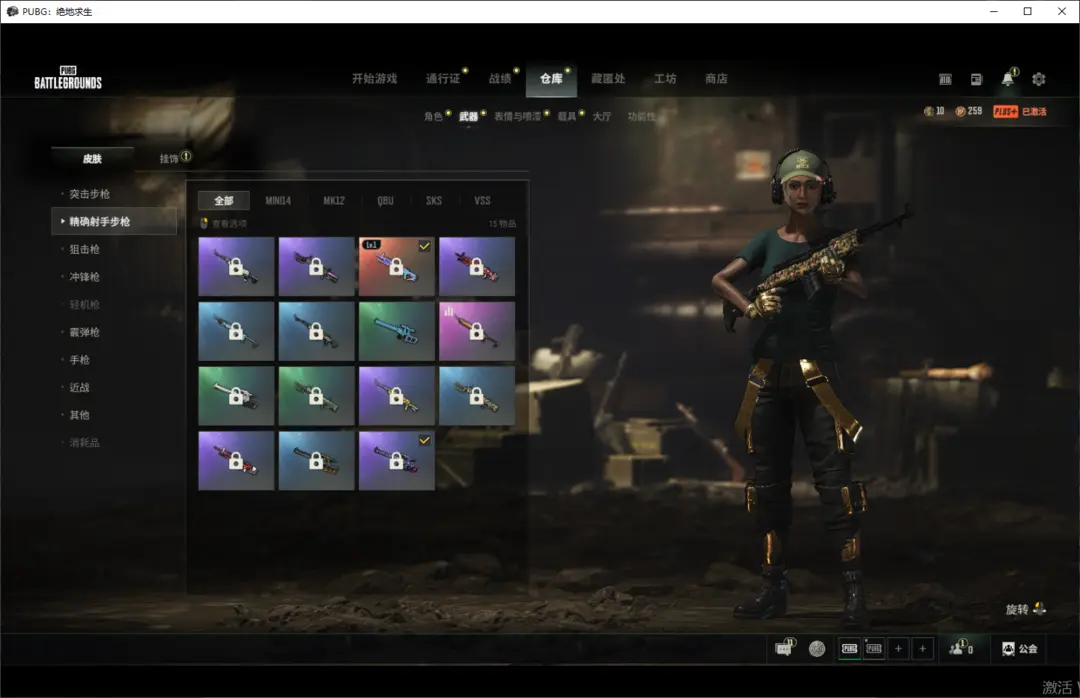Filter skins by 全部

click(224, 201)
